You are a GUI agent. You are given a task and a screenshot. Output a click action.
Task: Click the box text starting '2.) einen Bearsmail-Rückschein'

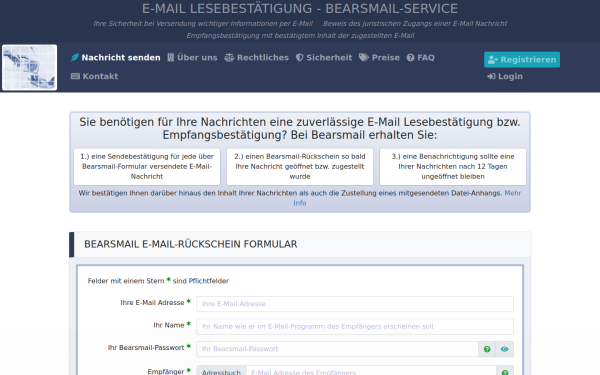(x=300, y=166)
